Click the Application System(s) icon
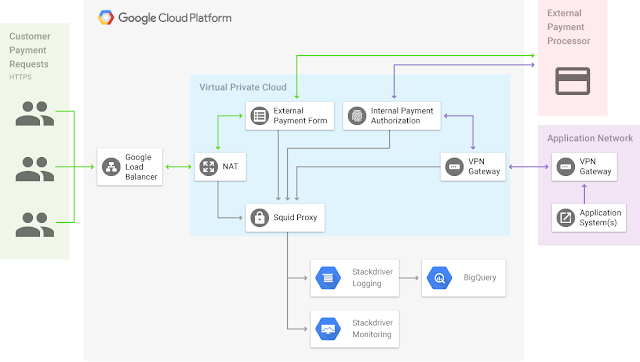 pos(566,218)
